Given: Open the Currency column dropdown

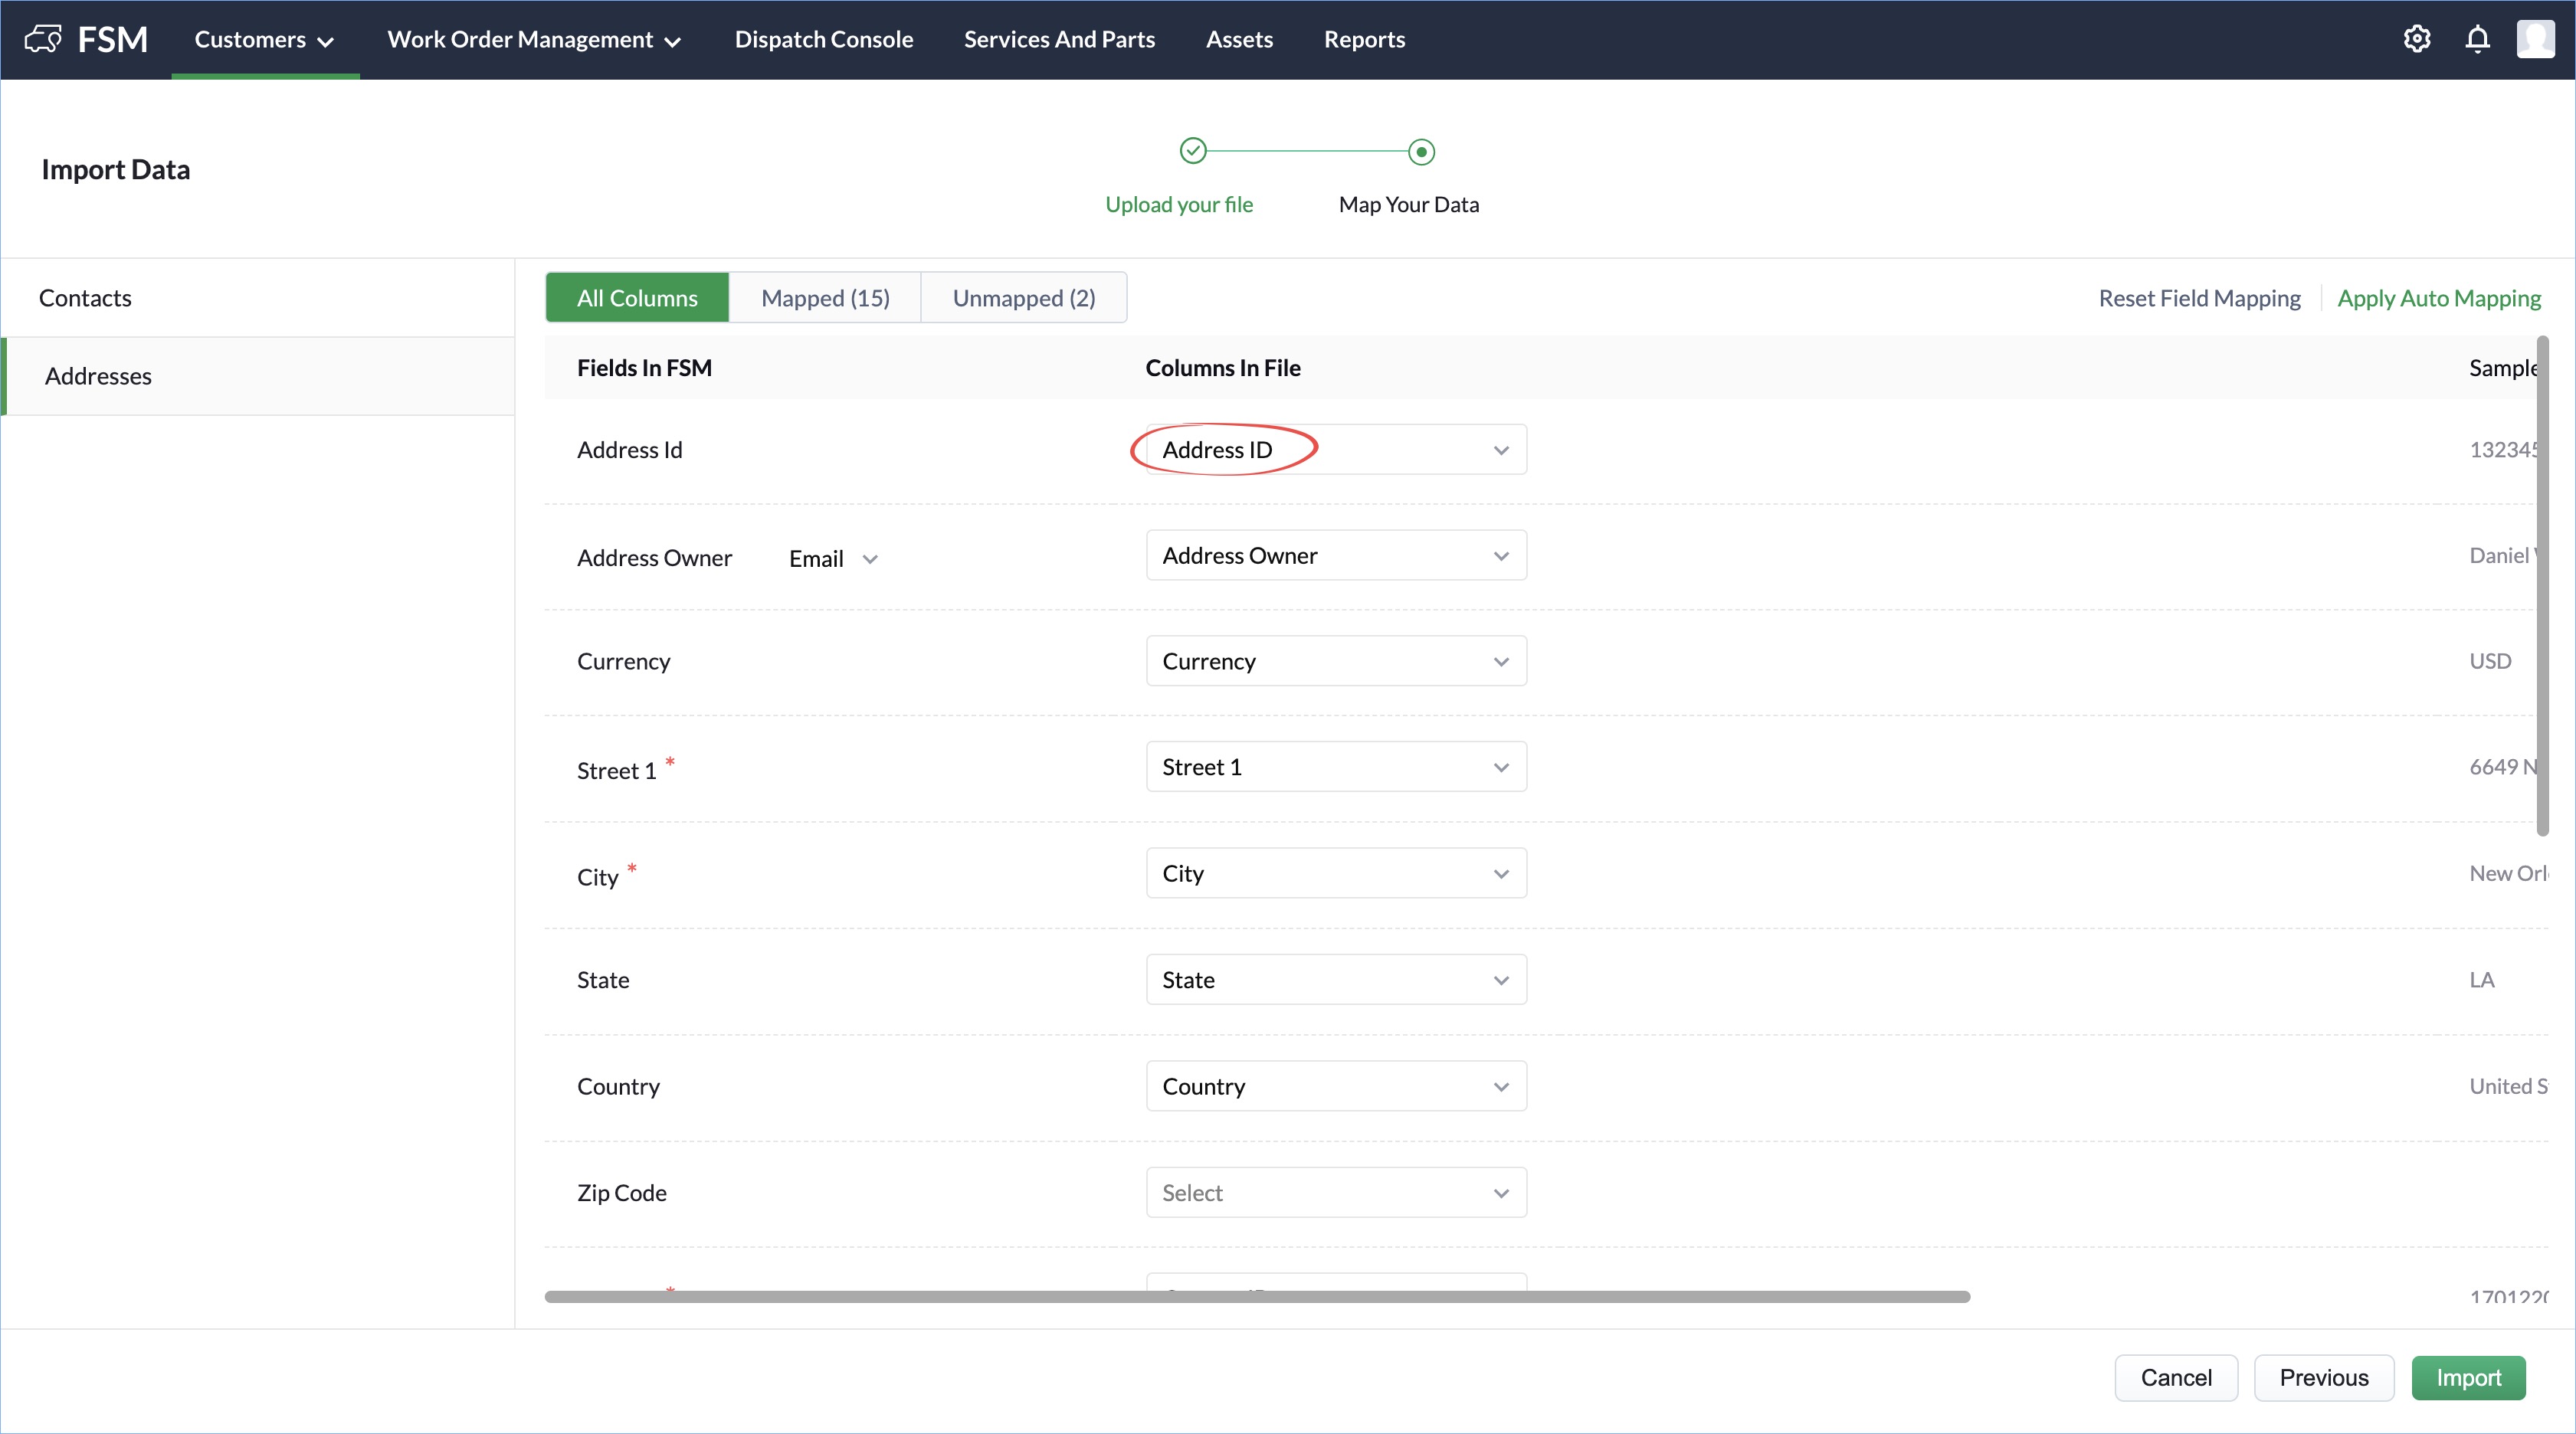Looking at the screenshot, I should [1335, 661].
